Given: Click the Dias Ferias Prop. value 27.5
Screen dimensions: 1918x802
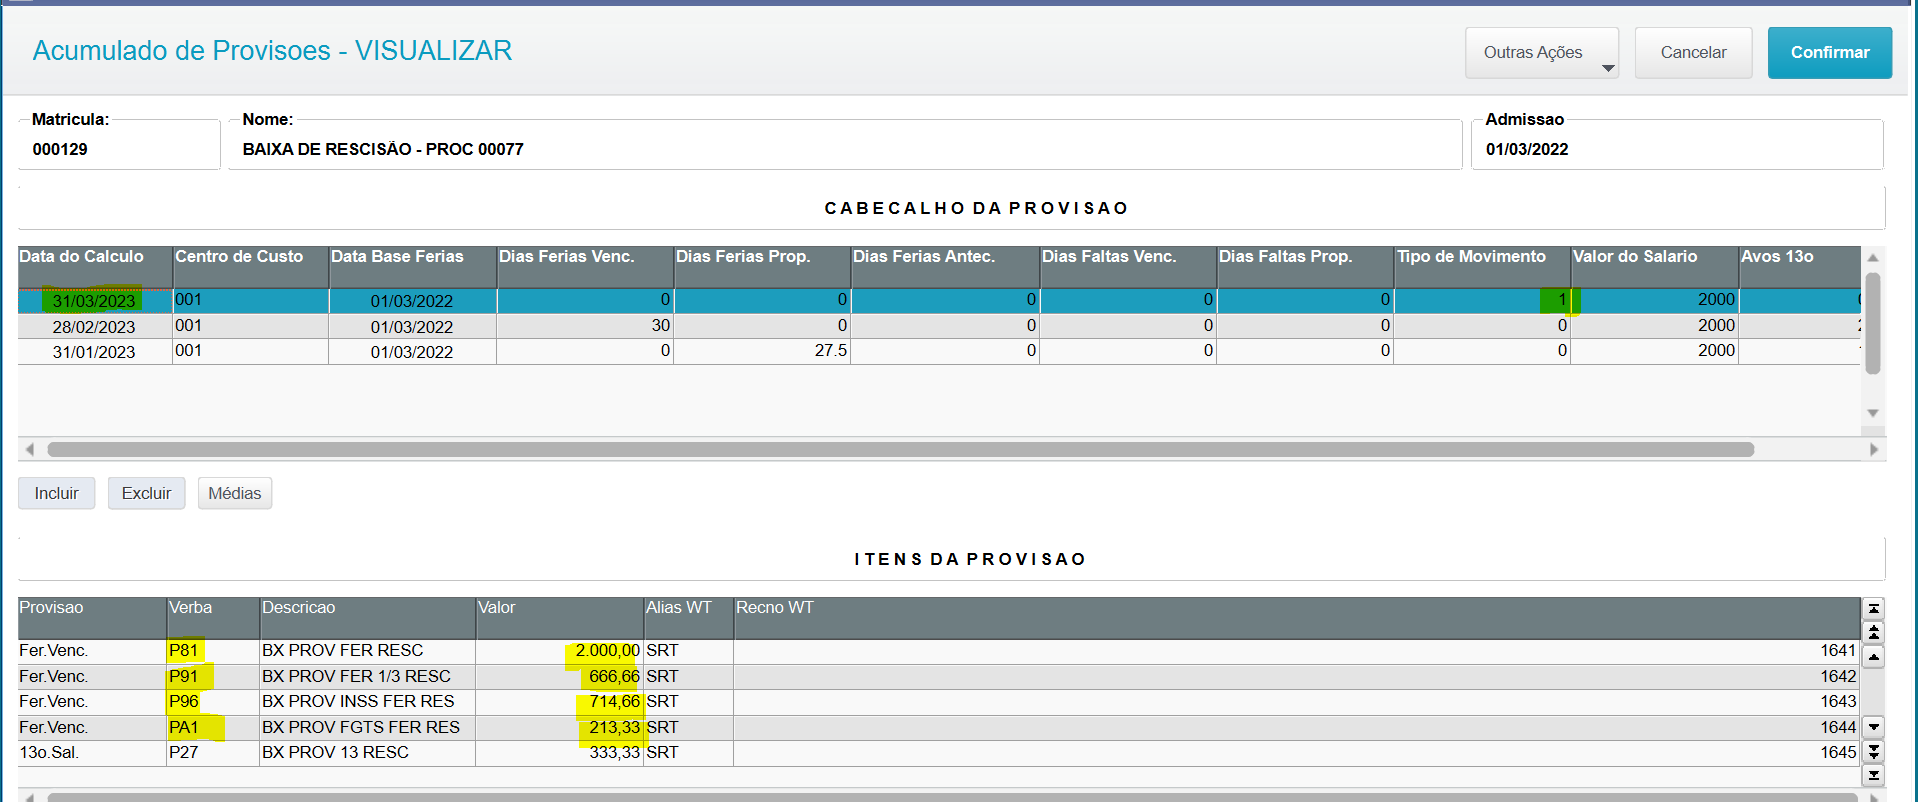Looking at the screenshot, I should 762,351.
